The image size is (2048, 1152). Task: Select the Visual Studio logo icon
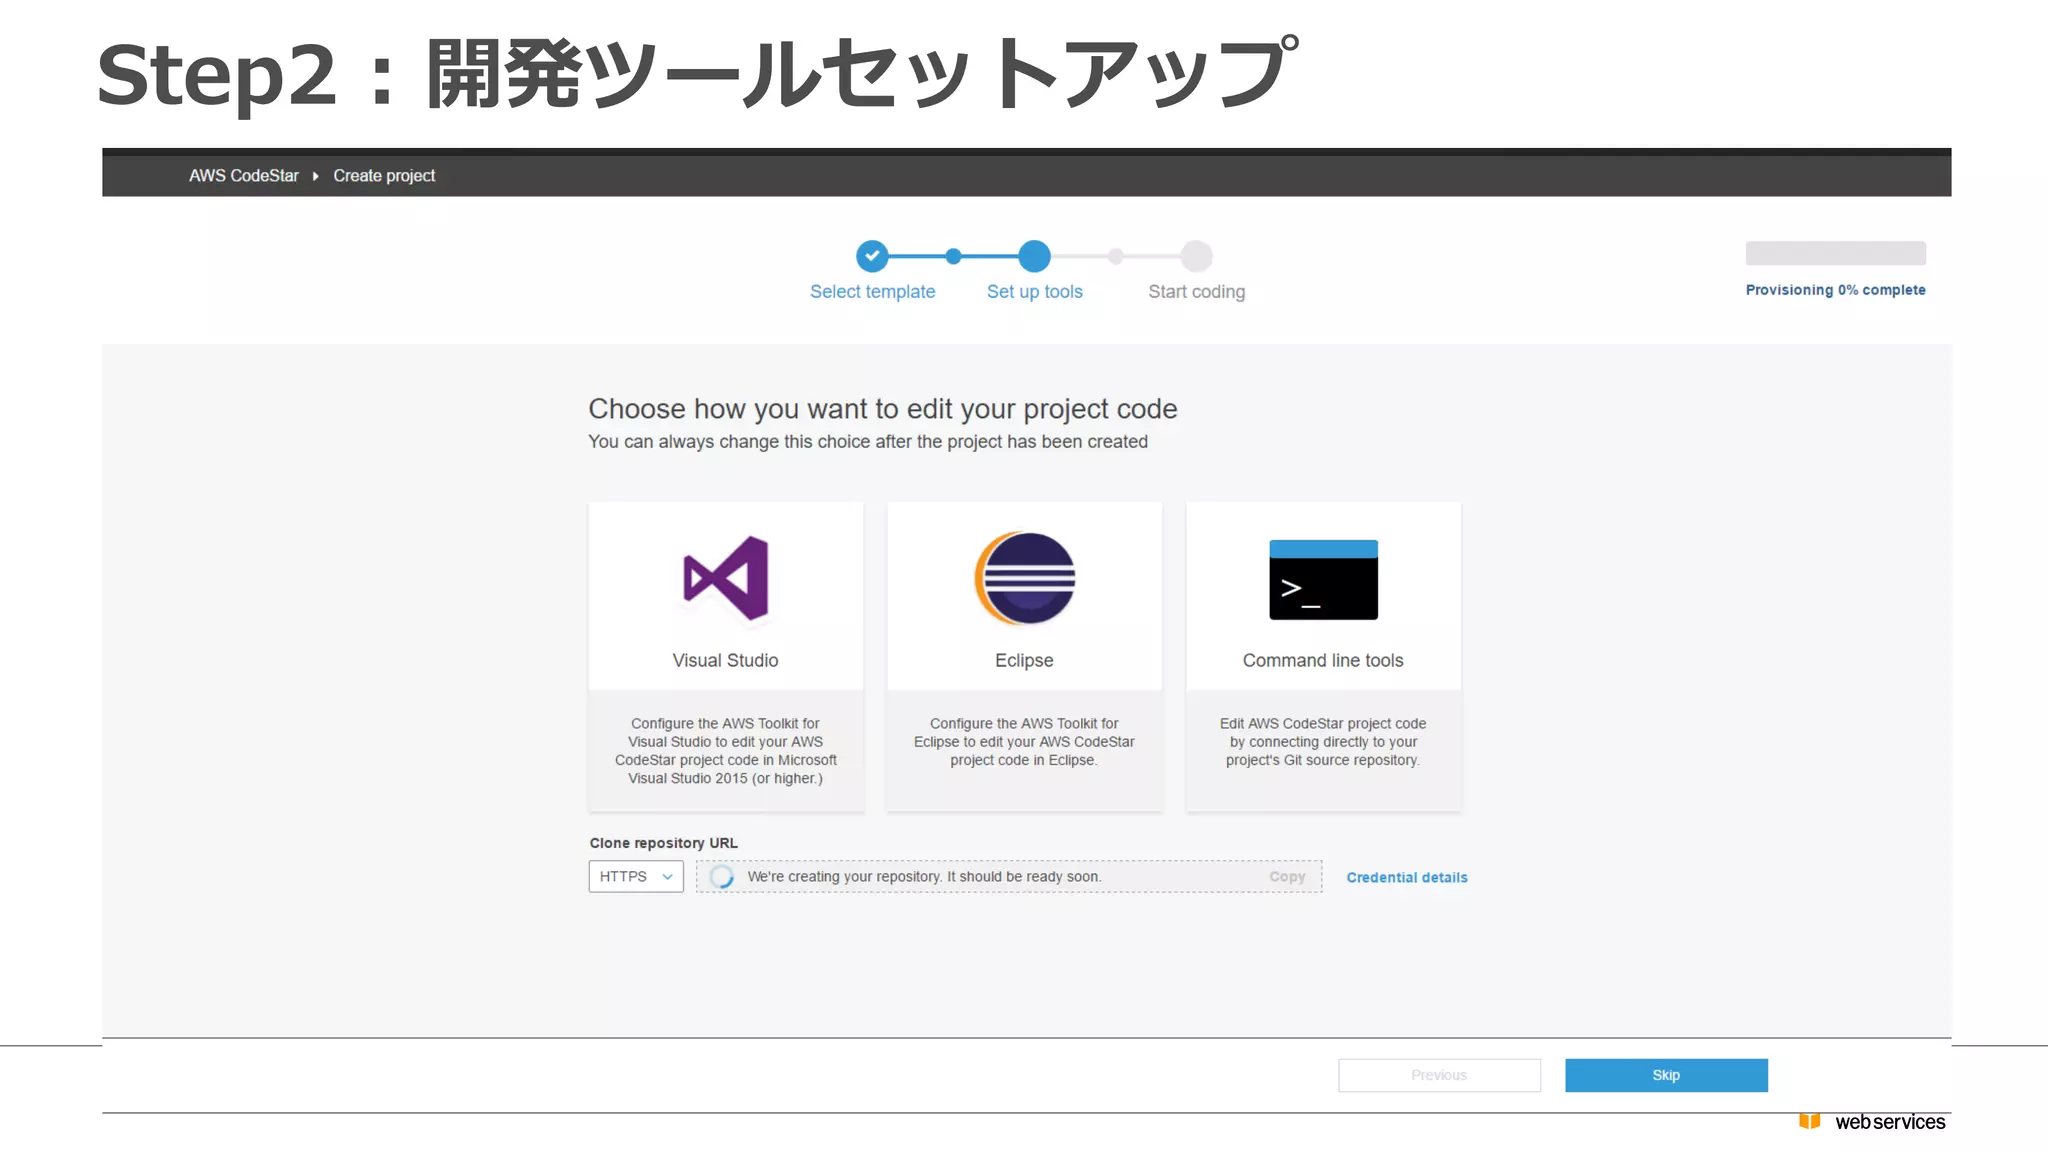click(726, 578)
